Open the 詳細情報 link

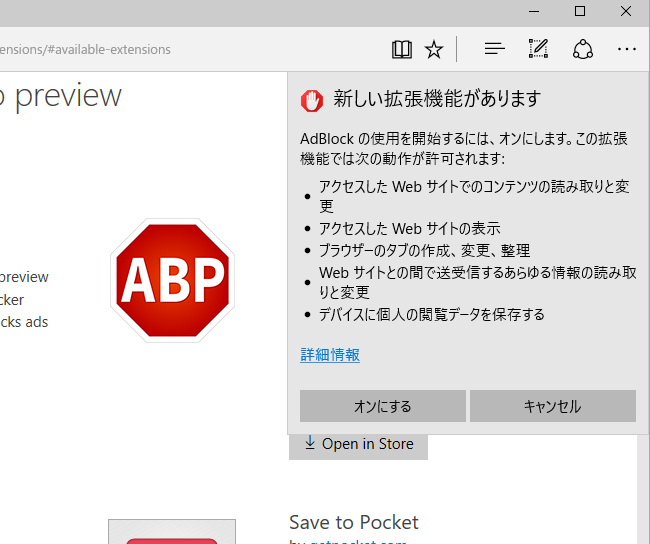330,355
